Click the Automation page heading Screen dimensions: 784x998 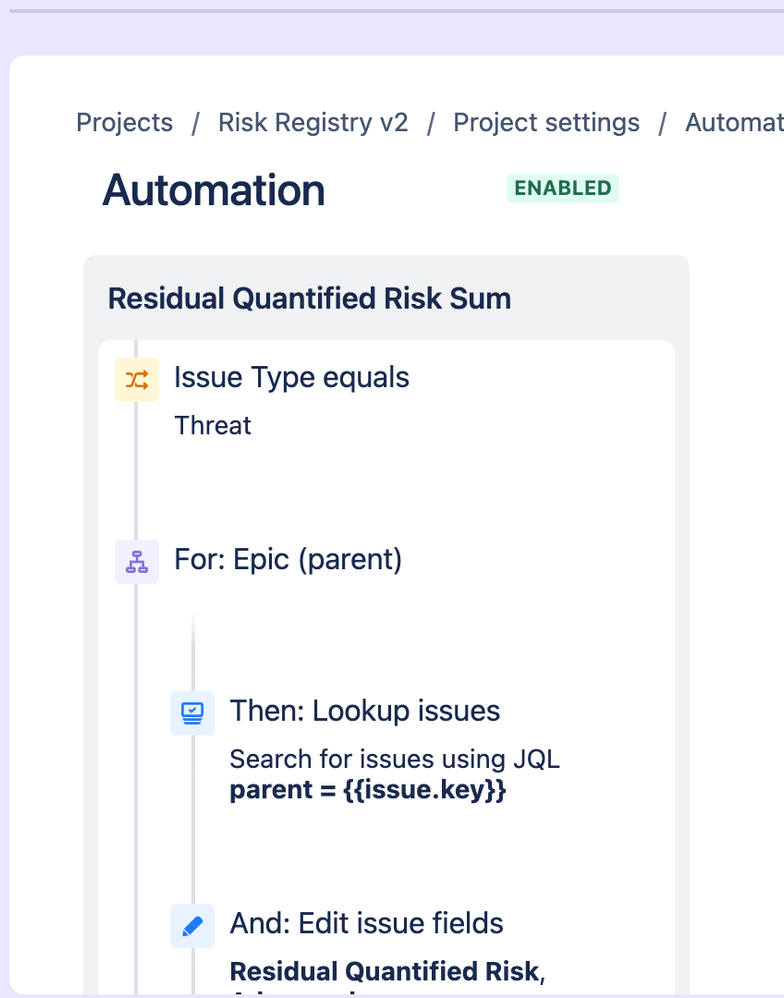tap(213, 190)
